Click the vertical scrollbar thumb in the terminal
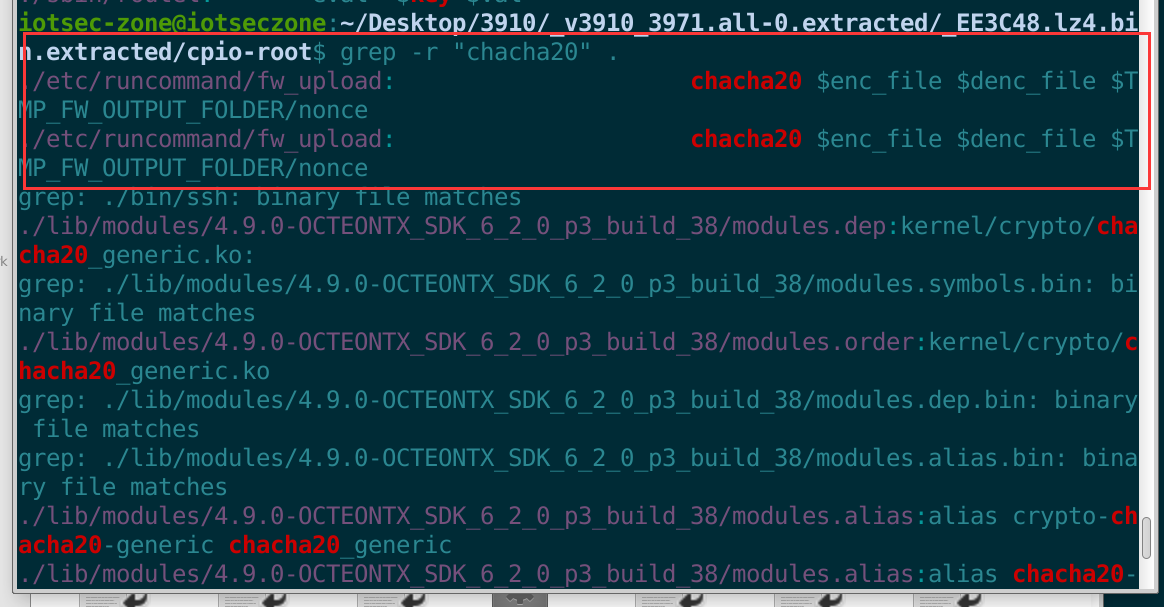Viewport: 1164px width, 607px height. tap(1148, 537)
